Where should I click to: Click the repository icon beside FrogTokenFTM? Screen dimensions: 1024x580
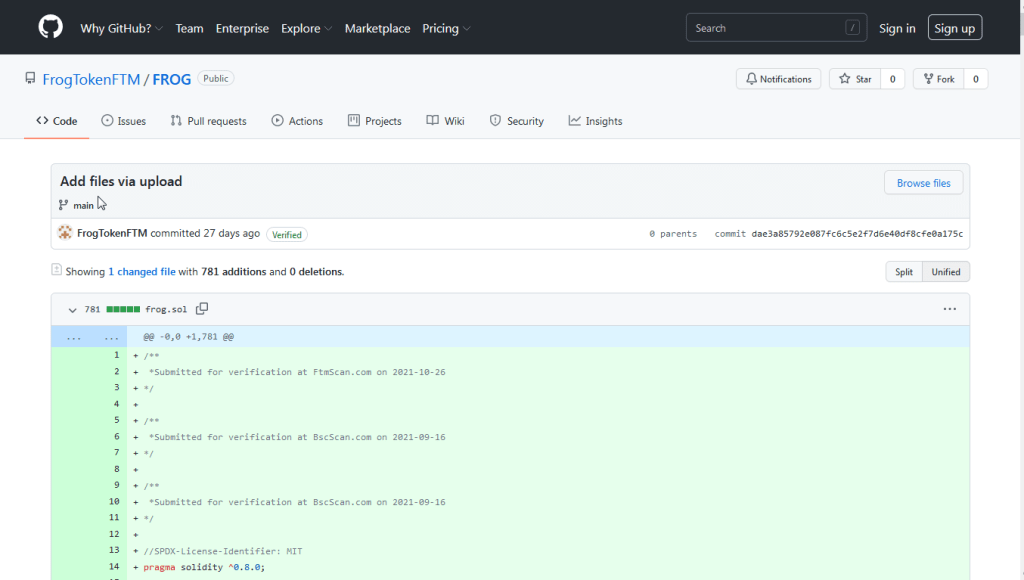(30, 78)
